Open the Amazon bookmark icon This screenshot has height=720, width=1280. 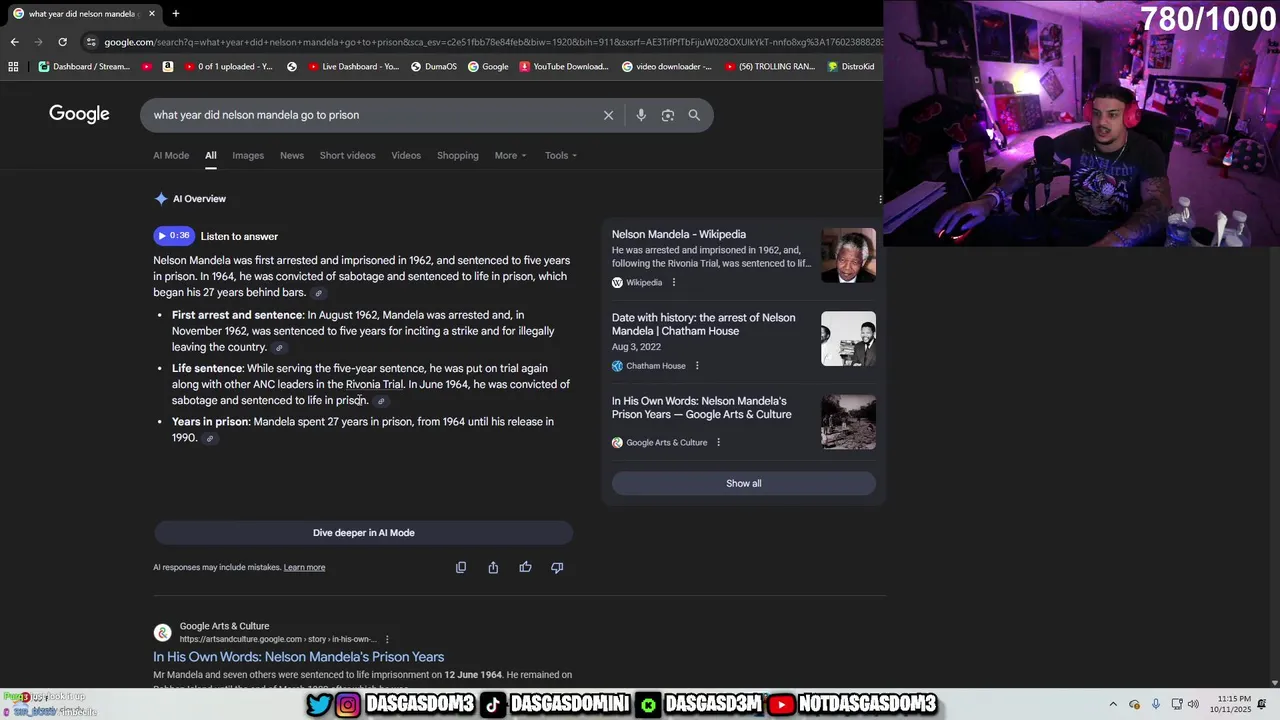168,67
